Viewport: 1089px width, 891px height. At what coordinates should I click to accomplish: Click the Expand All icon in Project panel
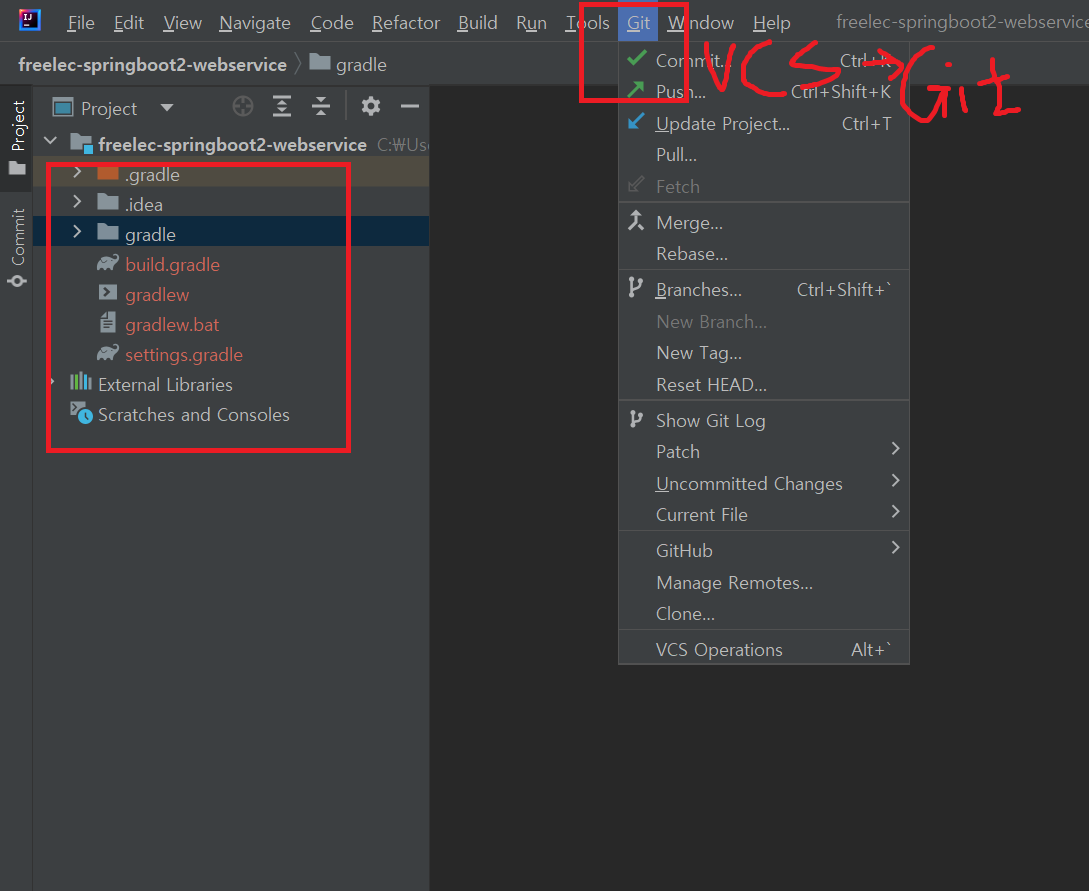(281, 107)
